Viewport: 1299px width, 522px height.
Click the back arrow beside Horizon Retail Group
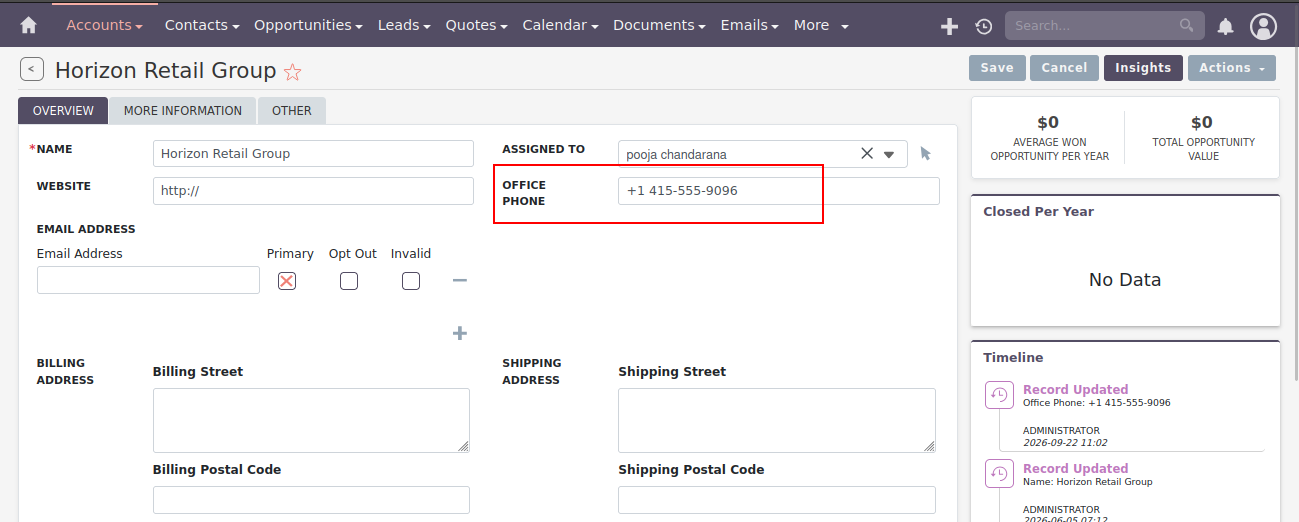tap(32, 69)
